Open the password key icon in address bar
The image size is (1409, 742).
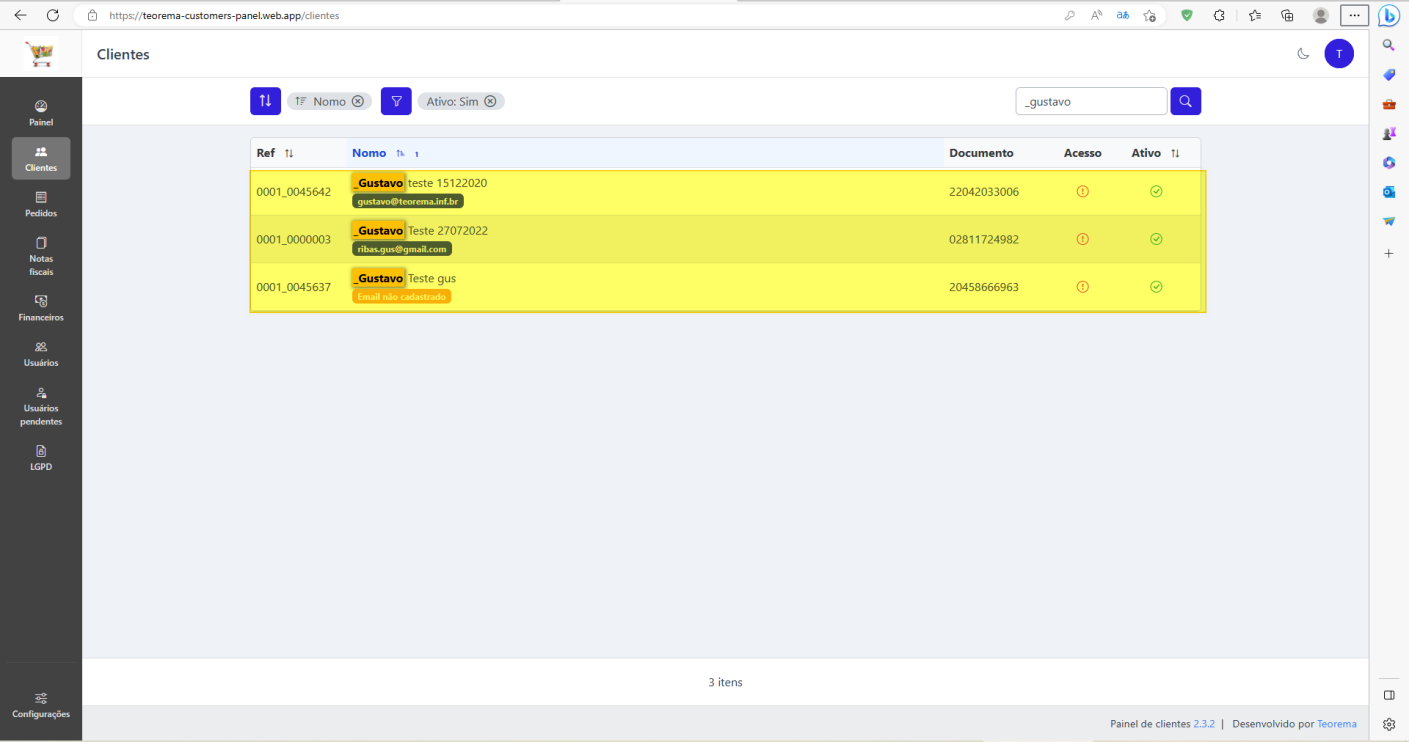point(1070,16)
